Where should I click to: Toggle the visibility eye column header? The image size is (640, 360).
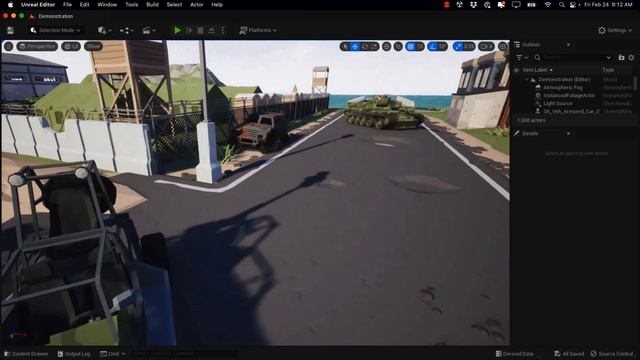pyautogui.click(x=516, y=70)
